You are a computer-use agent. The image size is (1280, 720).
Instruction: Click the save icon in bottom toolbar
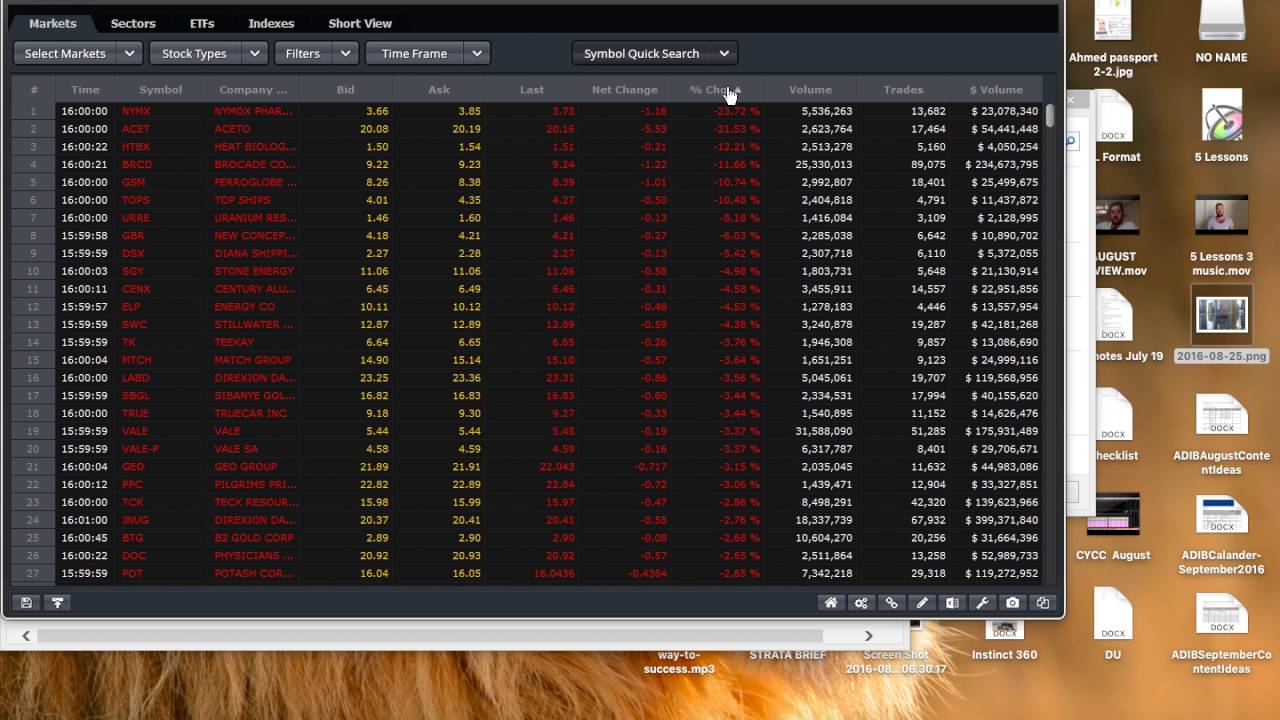tap(26, 603)
